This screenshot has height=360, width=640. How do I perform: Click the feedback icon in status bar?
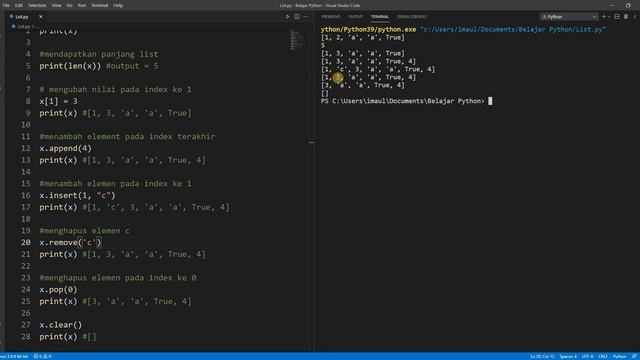click(634, 356)
